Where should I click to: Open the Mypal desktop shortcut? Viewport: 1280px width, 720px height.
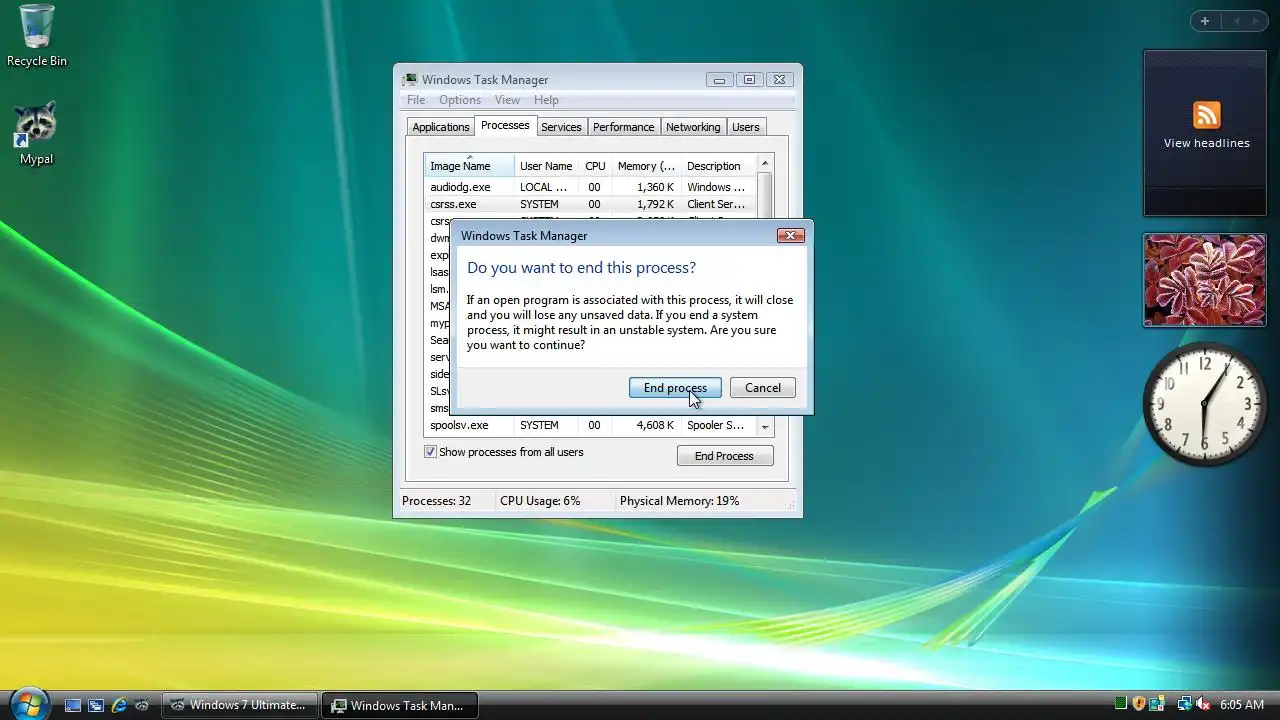37,133
